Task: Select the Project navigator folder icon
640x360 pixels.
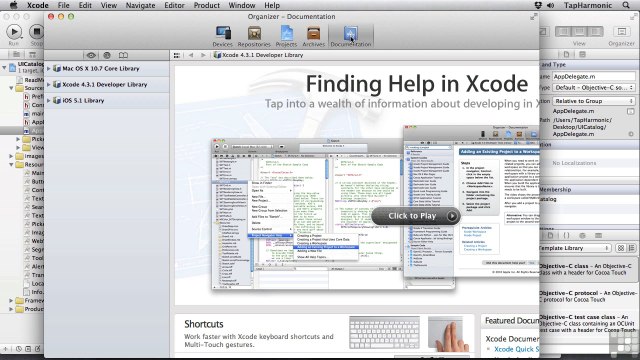Action: tap(16, 54)
